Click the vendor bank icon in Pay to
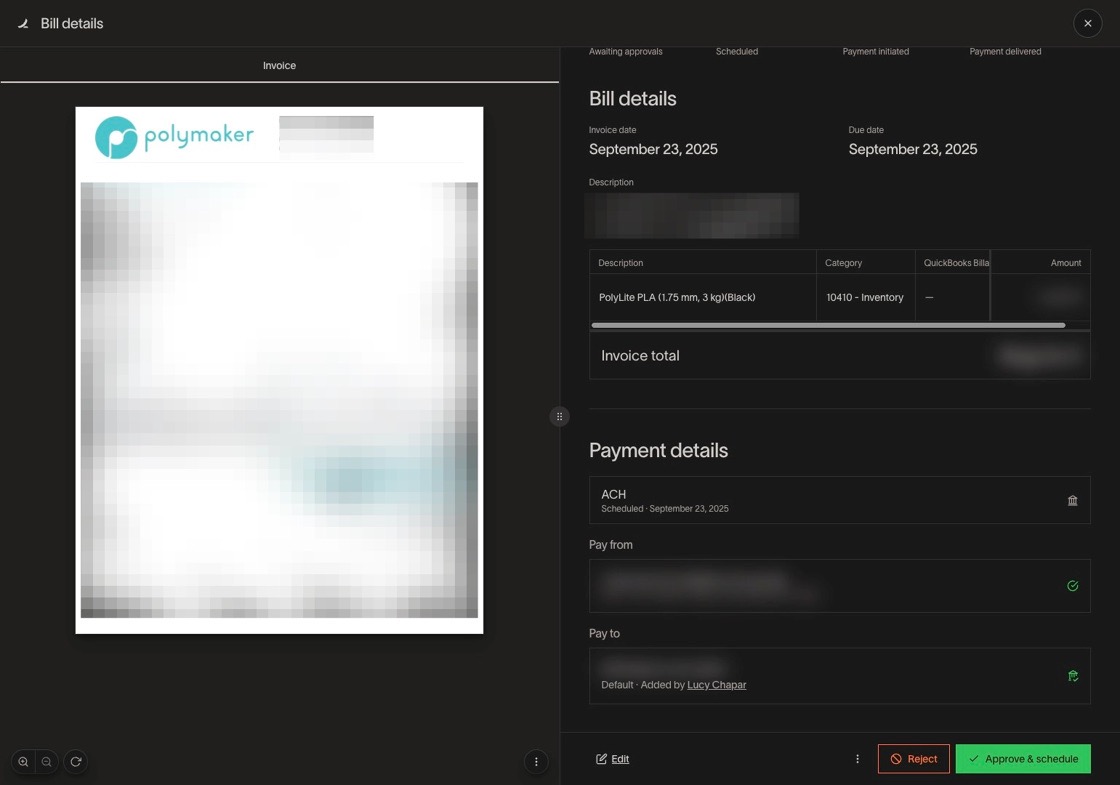 tap(1072, 676)
